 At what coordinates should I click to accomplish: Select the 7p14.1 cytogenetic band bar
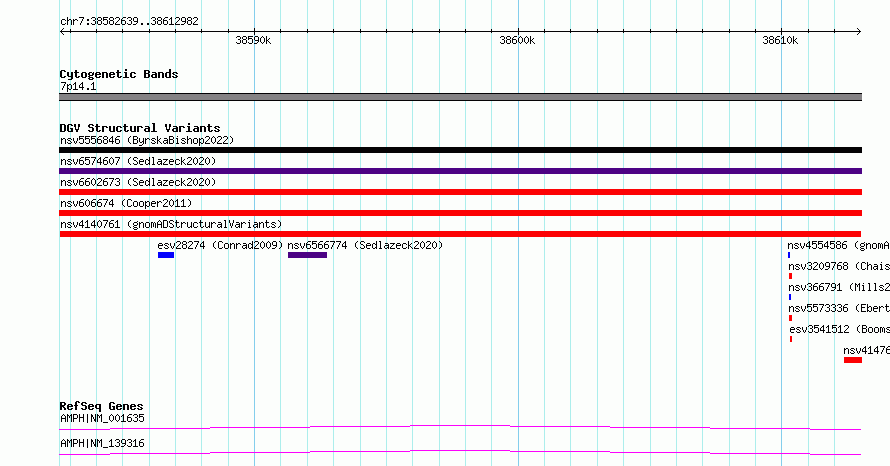(460, 97)
